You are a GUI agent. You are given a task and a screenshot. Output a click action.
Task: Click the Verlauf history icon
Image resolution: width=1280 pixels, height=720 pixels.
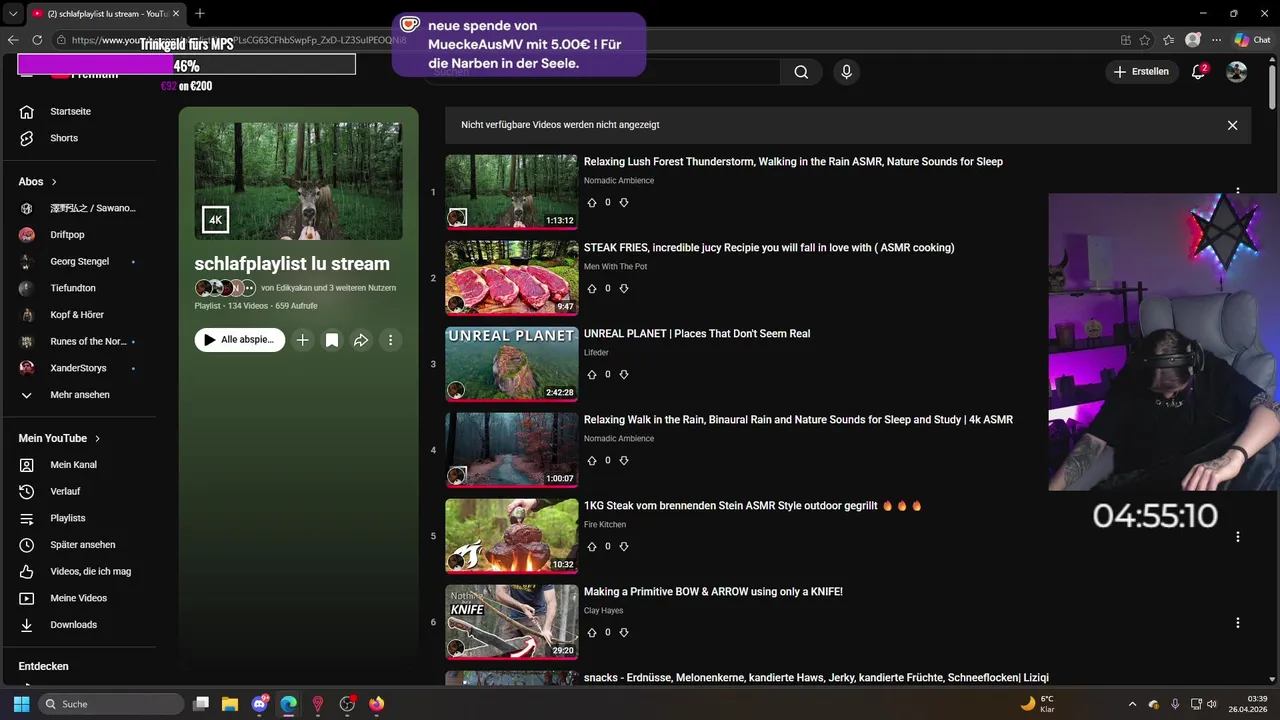pos(27,491)
